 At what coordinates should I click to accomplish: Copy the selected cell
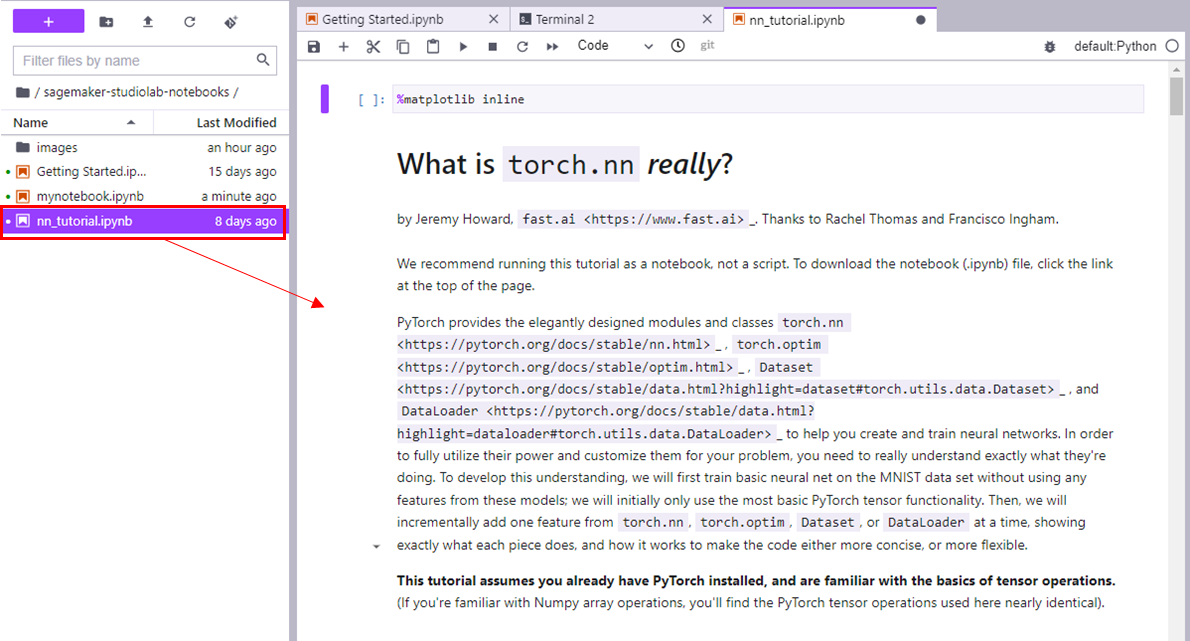click(x=403, y=46)
